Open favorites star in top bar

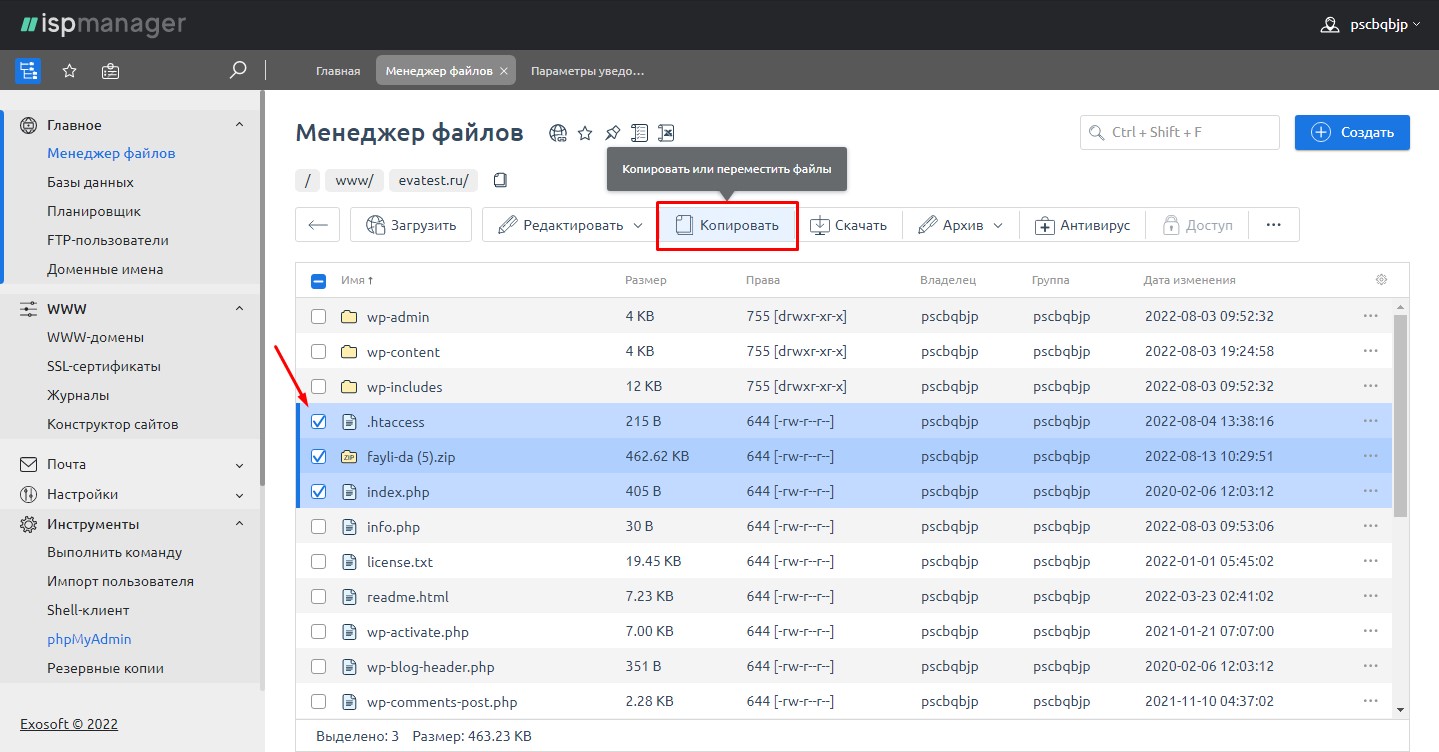[x=69, y=71]
